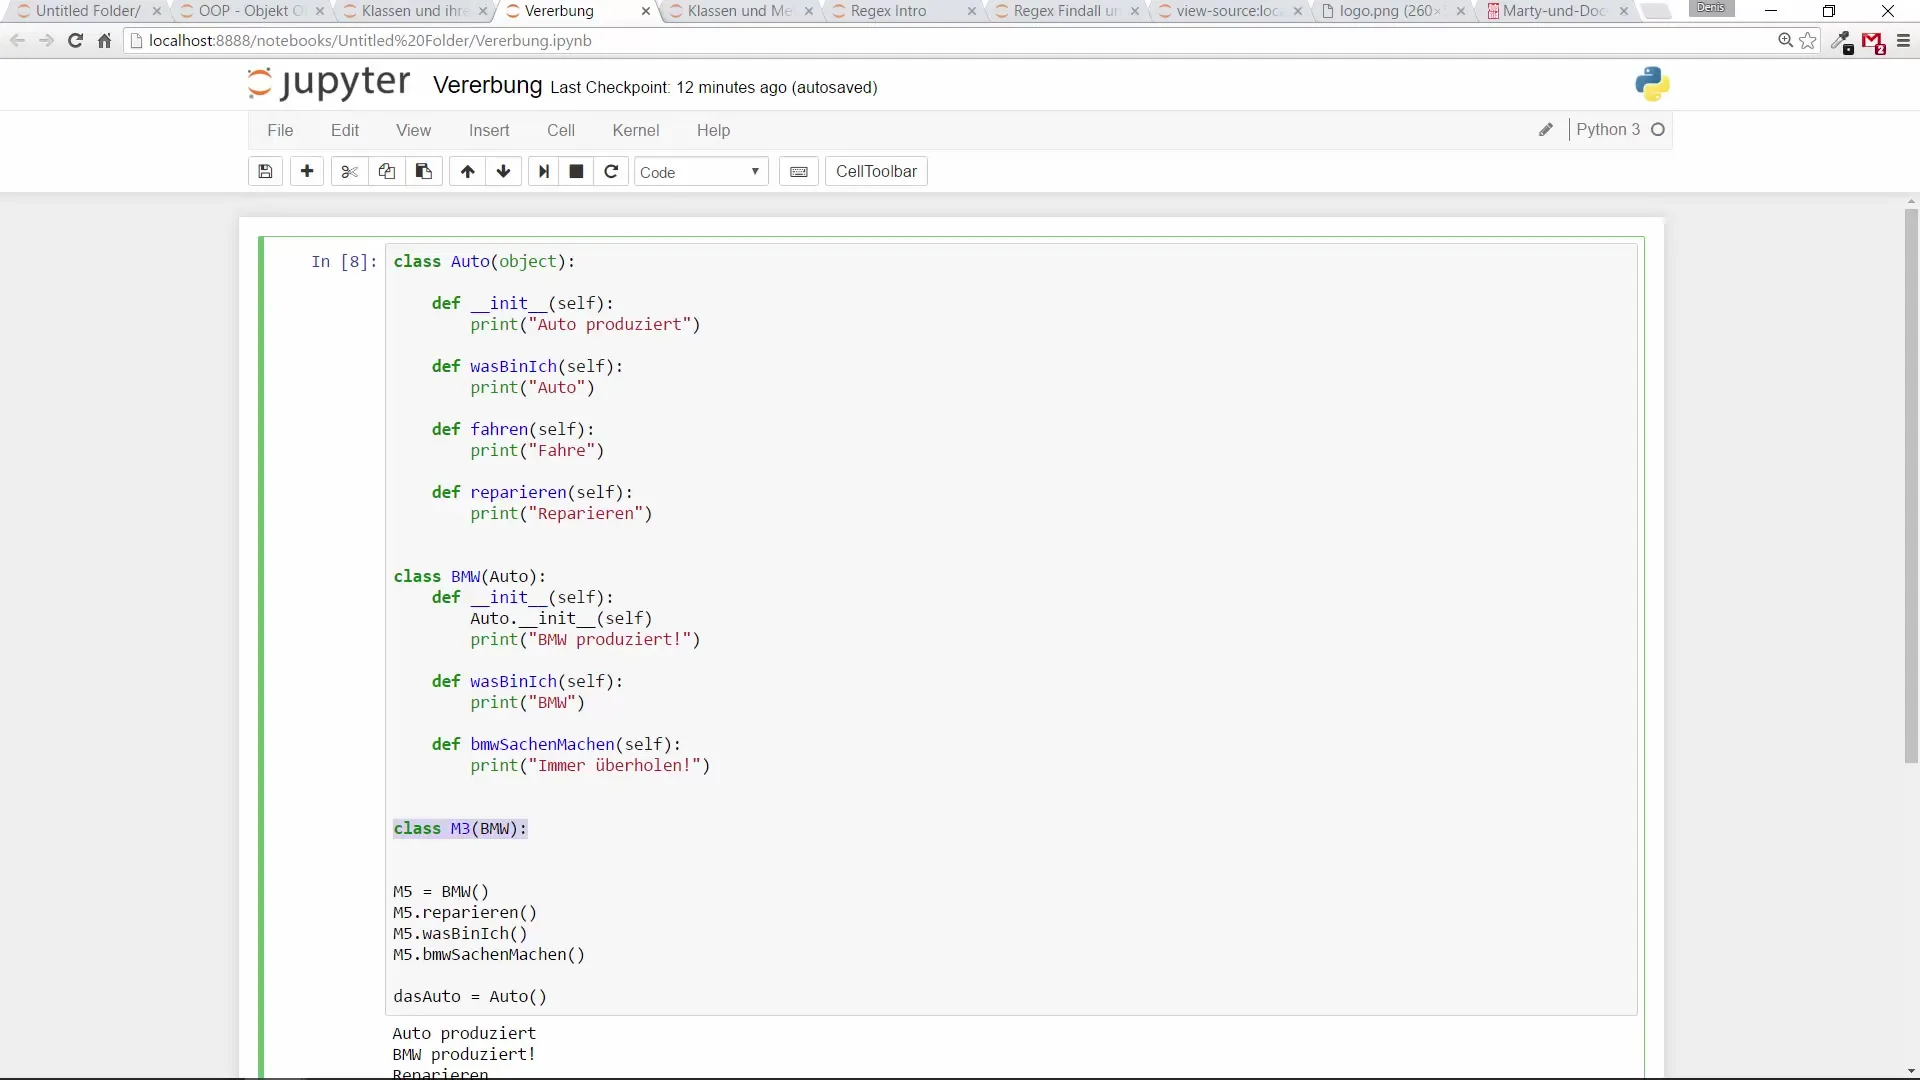Restart the kernel icon
1920x1080 pixels.
(611, 172)
